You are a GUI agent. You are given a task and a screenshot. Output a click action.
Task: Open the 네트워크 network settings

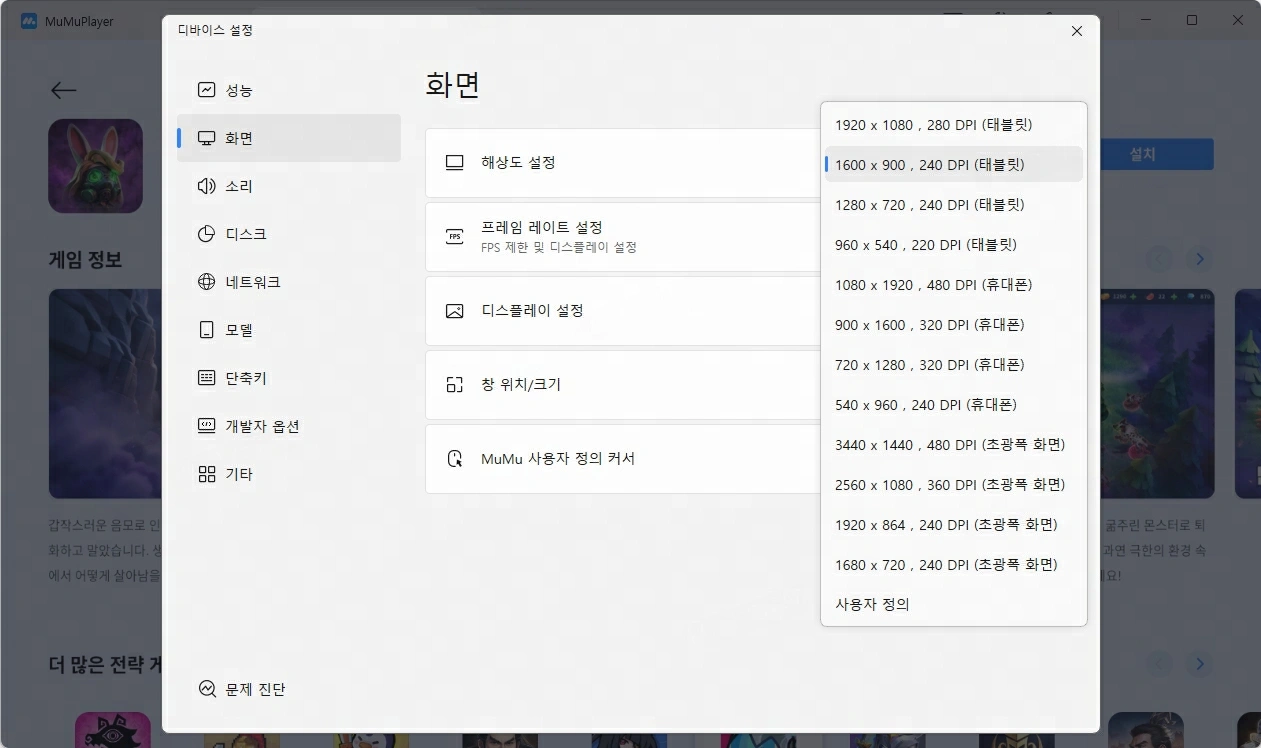point(289,282)
